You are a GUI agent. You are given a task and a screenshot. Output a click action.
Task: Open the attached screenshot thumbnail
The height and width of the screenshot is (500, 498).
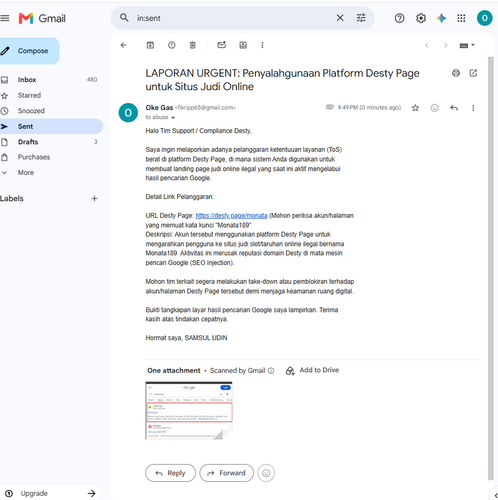click(x=189, y=410)
